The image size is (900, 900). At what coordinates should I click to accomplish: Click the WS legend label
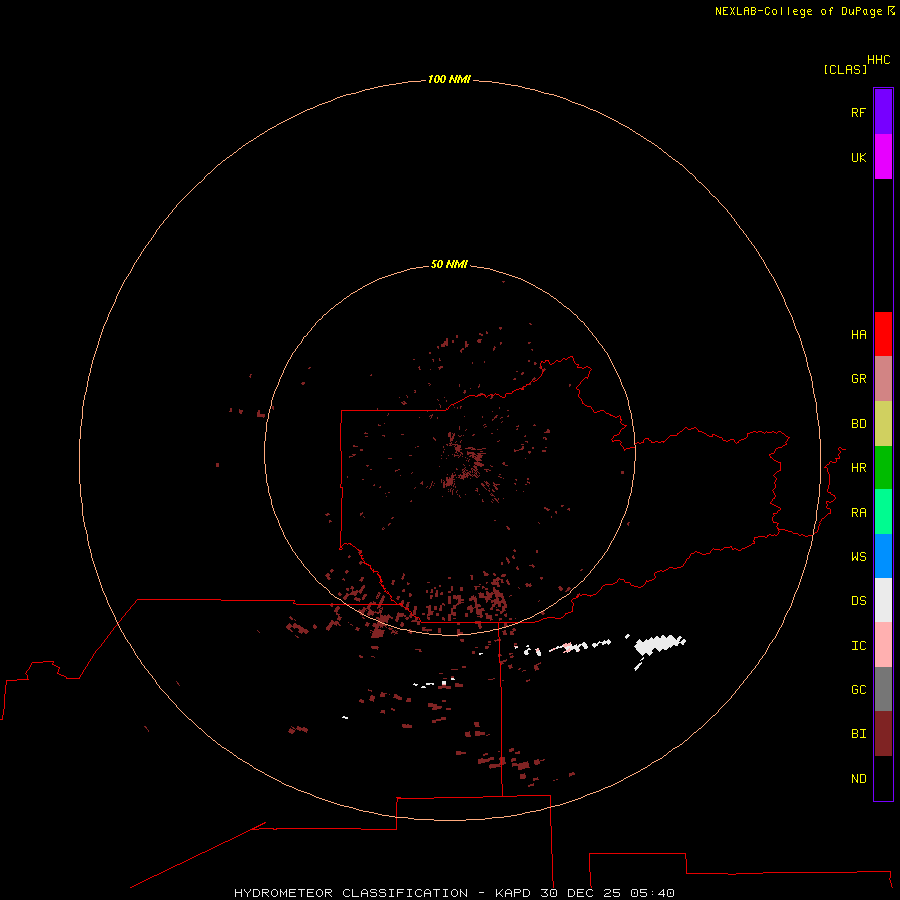858,557
